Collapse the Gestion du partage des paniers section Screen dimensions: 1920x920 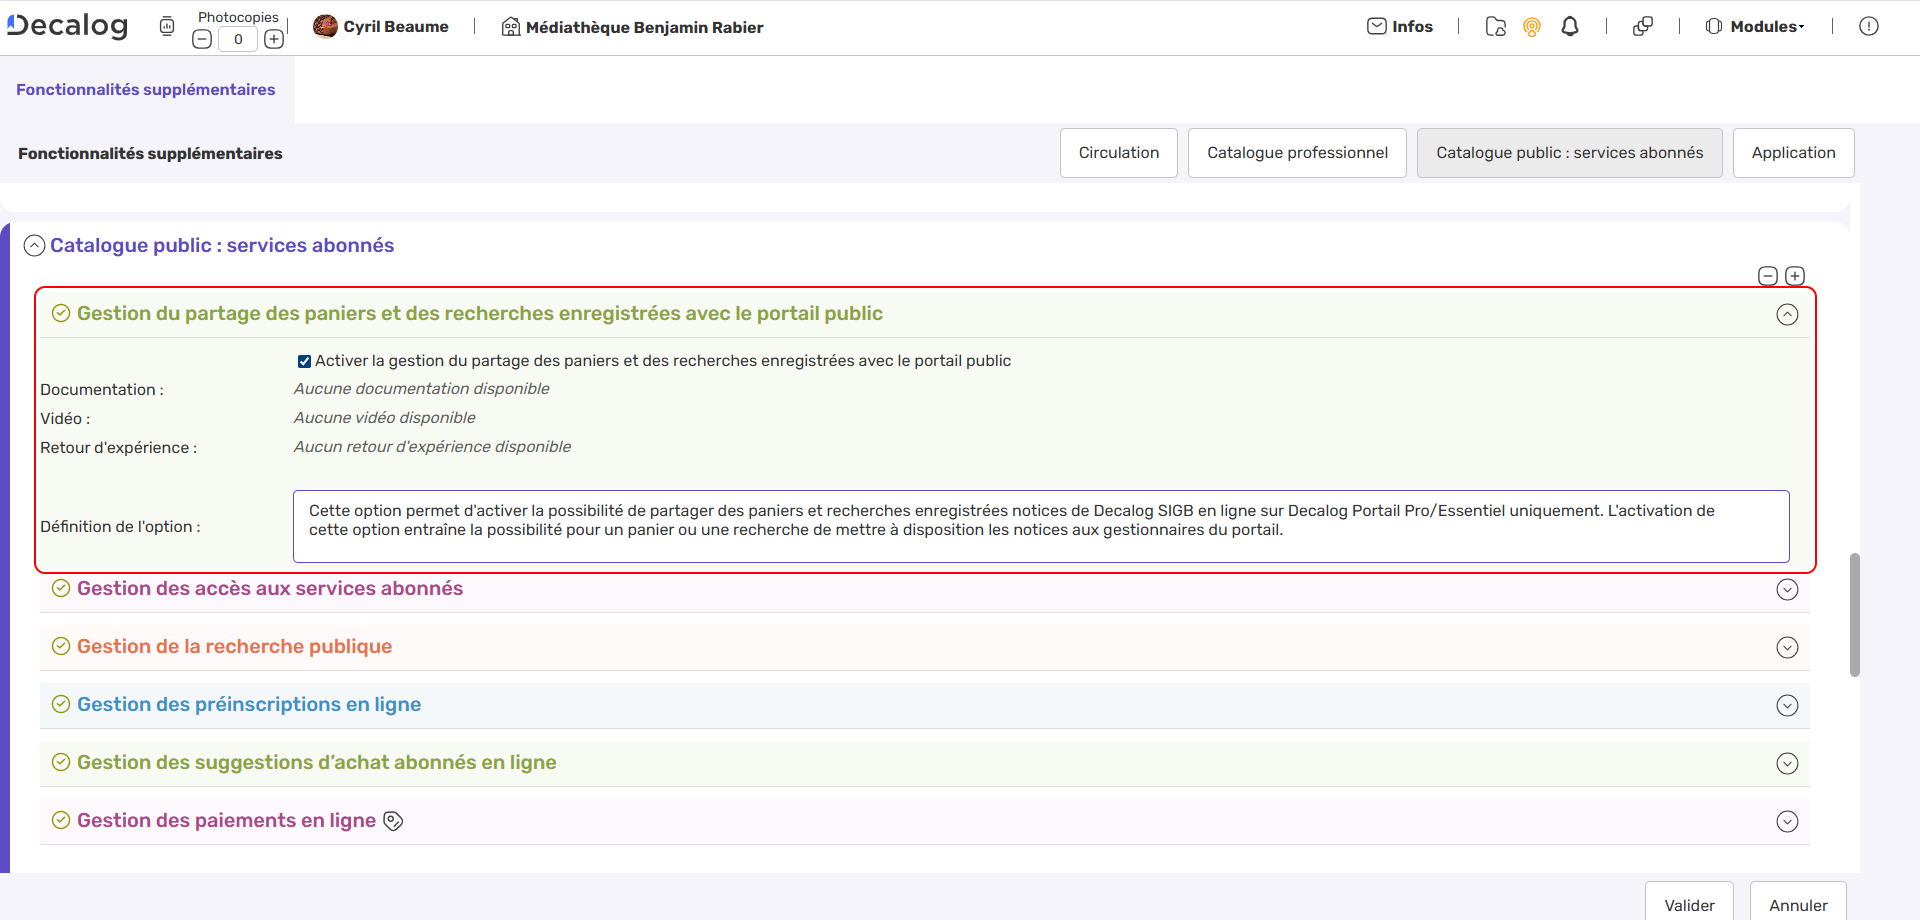pos(1788,314)
